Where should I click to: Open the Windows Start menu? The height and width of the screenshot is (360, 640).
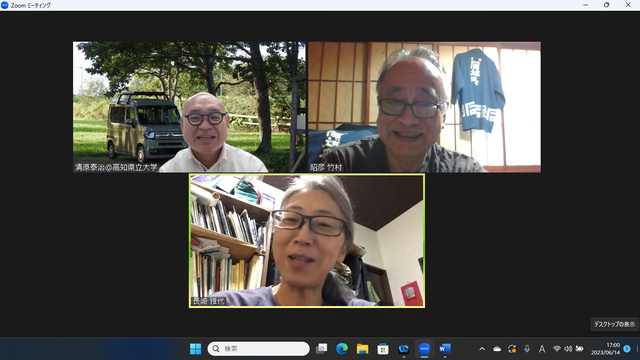pos(196,349)
